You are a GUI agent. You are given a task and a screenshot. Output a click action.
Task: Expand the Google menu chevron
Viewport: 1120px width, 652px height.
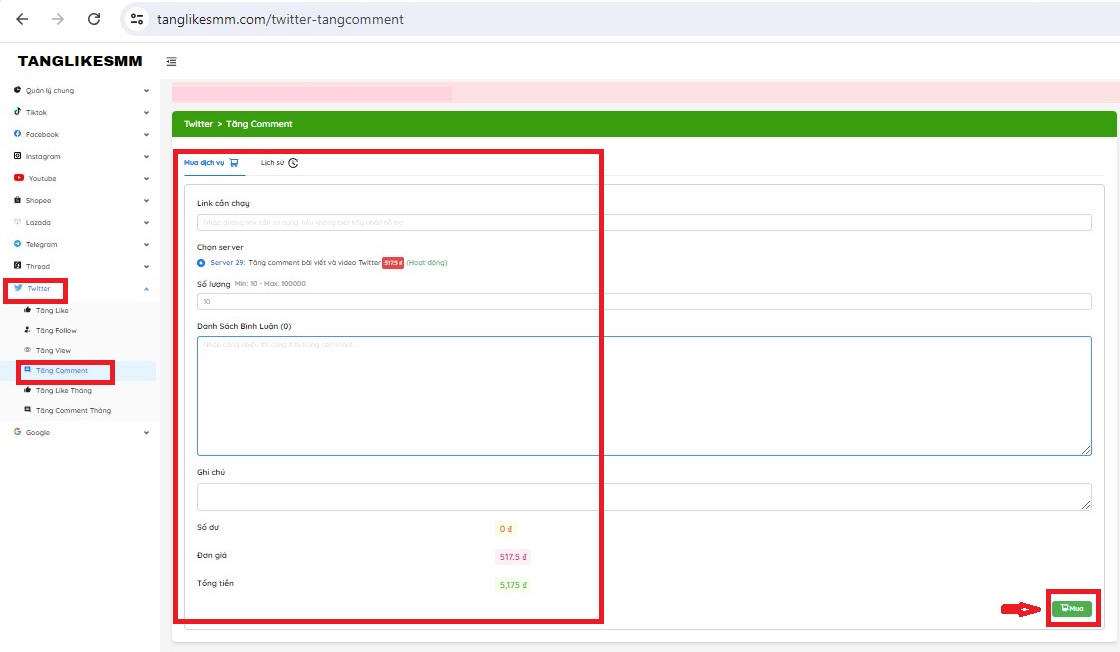(x=146, y=433)
